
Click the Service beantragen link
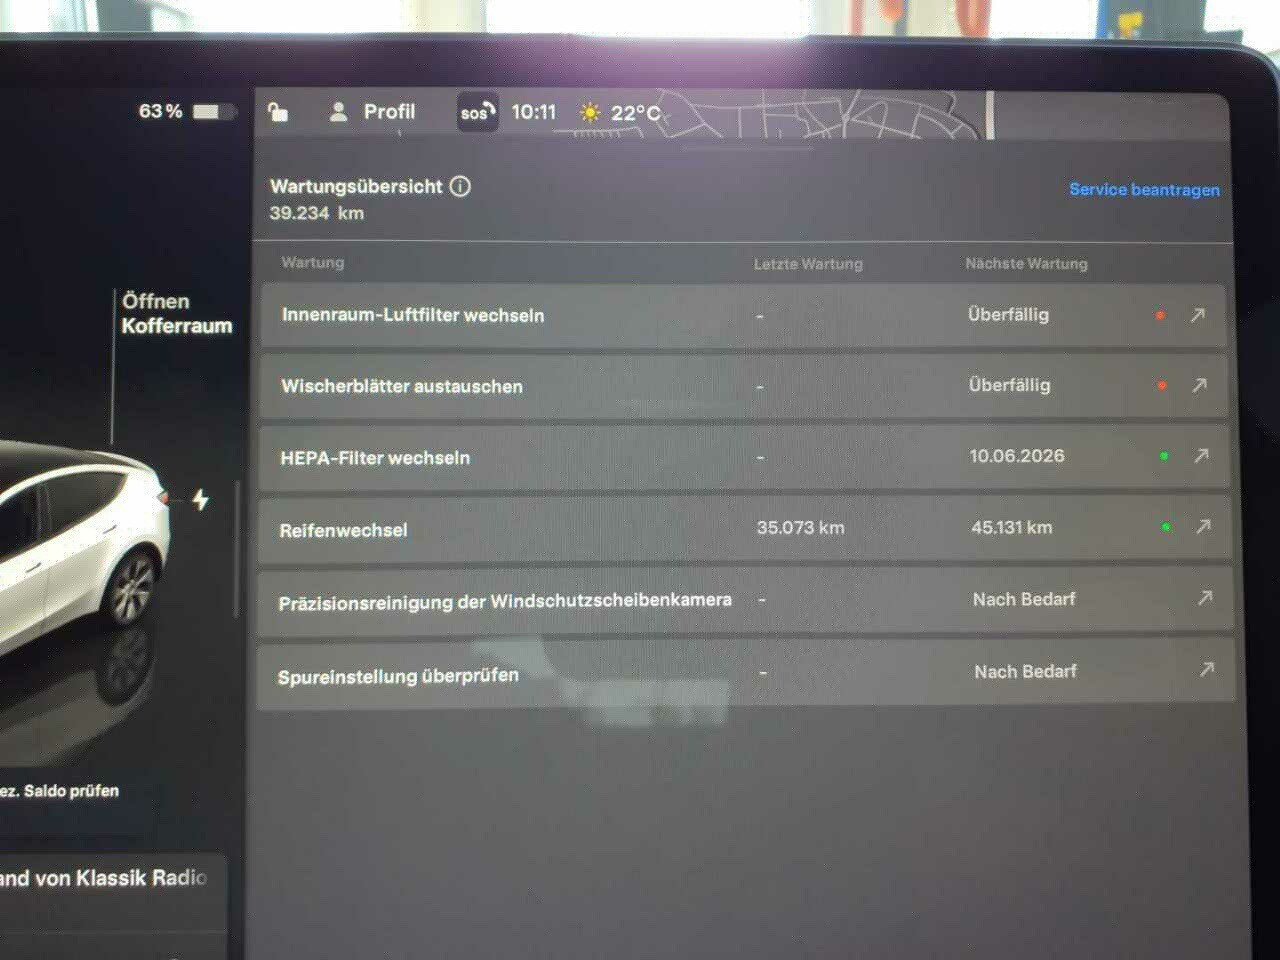pyautogui.click(x=1143, y=190)
